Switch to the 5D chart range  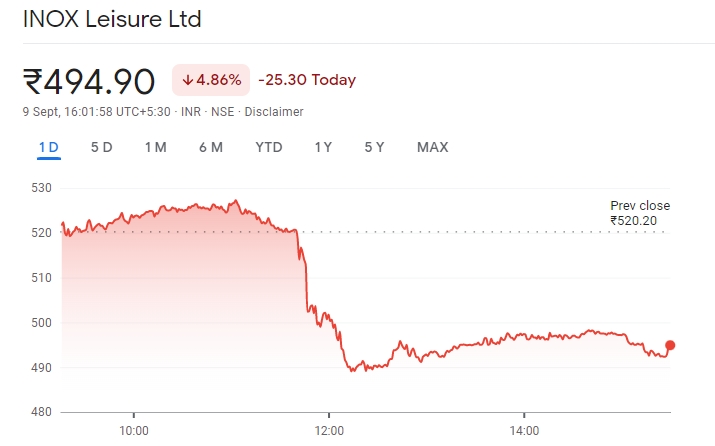pyautogui.click(x=101, y=148)
